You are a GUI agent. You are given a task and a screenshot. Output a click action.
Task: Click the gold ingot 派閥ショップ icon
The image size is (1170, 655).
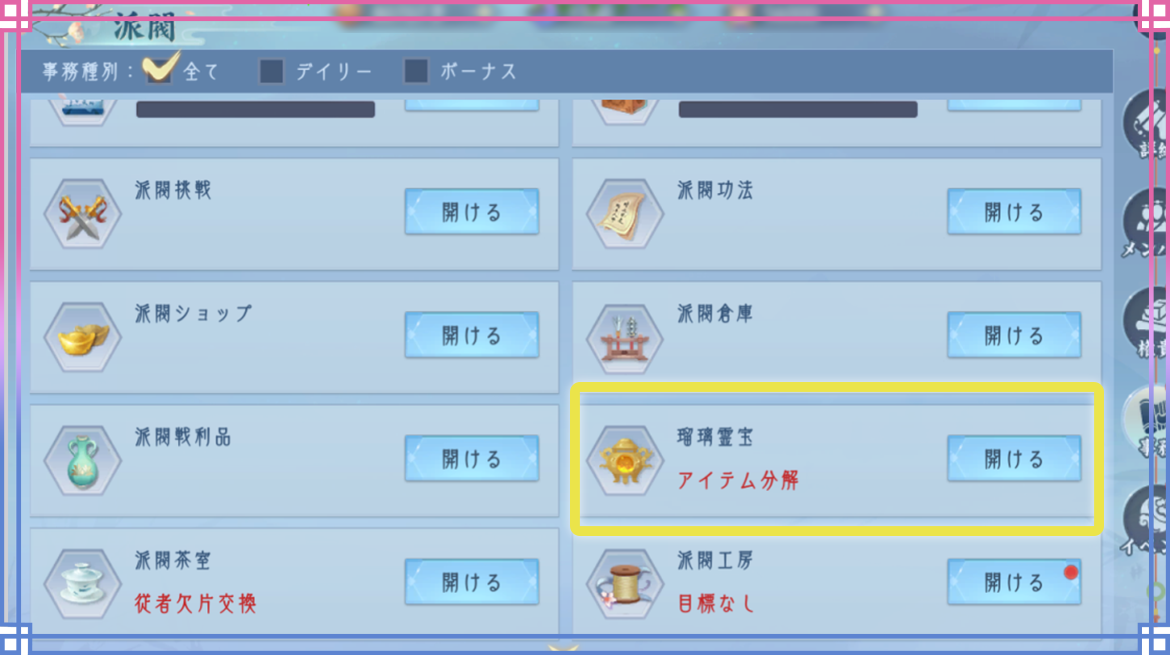coord(82,337)
